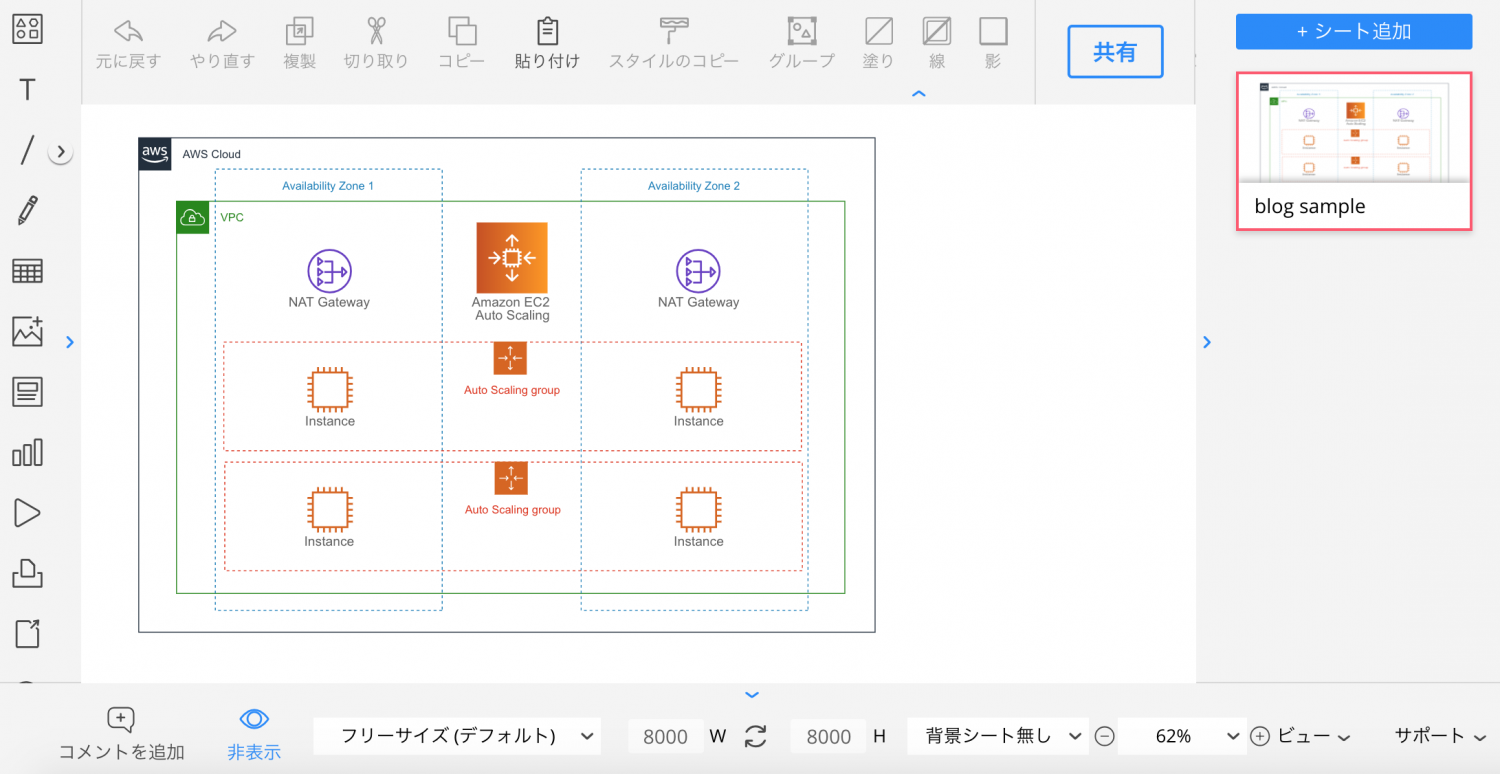
Task: Click the bar chart icon
Action: point(27,453)
